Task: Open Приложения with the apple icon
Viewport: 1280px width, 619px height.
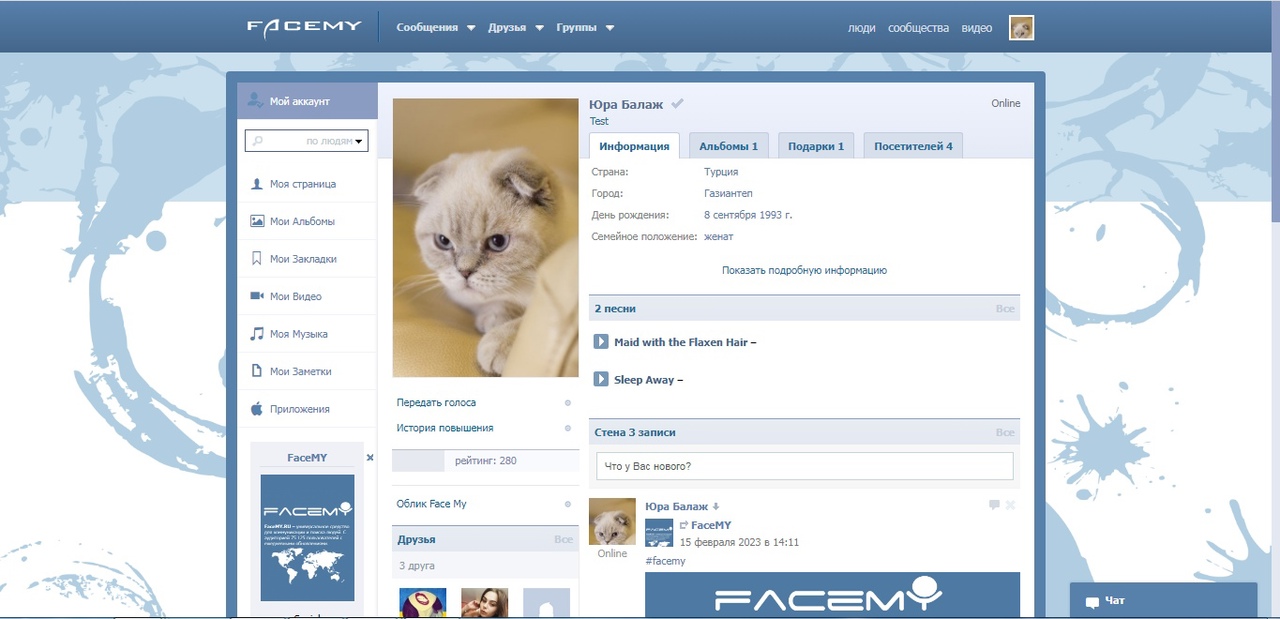Action: pyautogui.click(x=298, y=409)
